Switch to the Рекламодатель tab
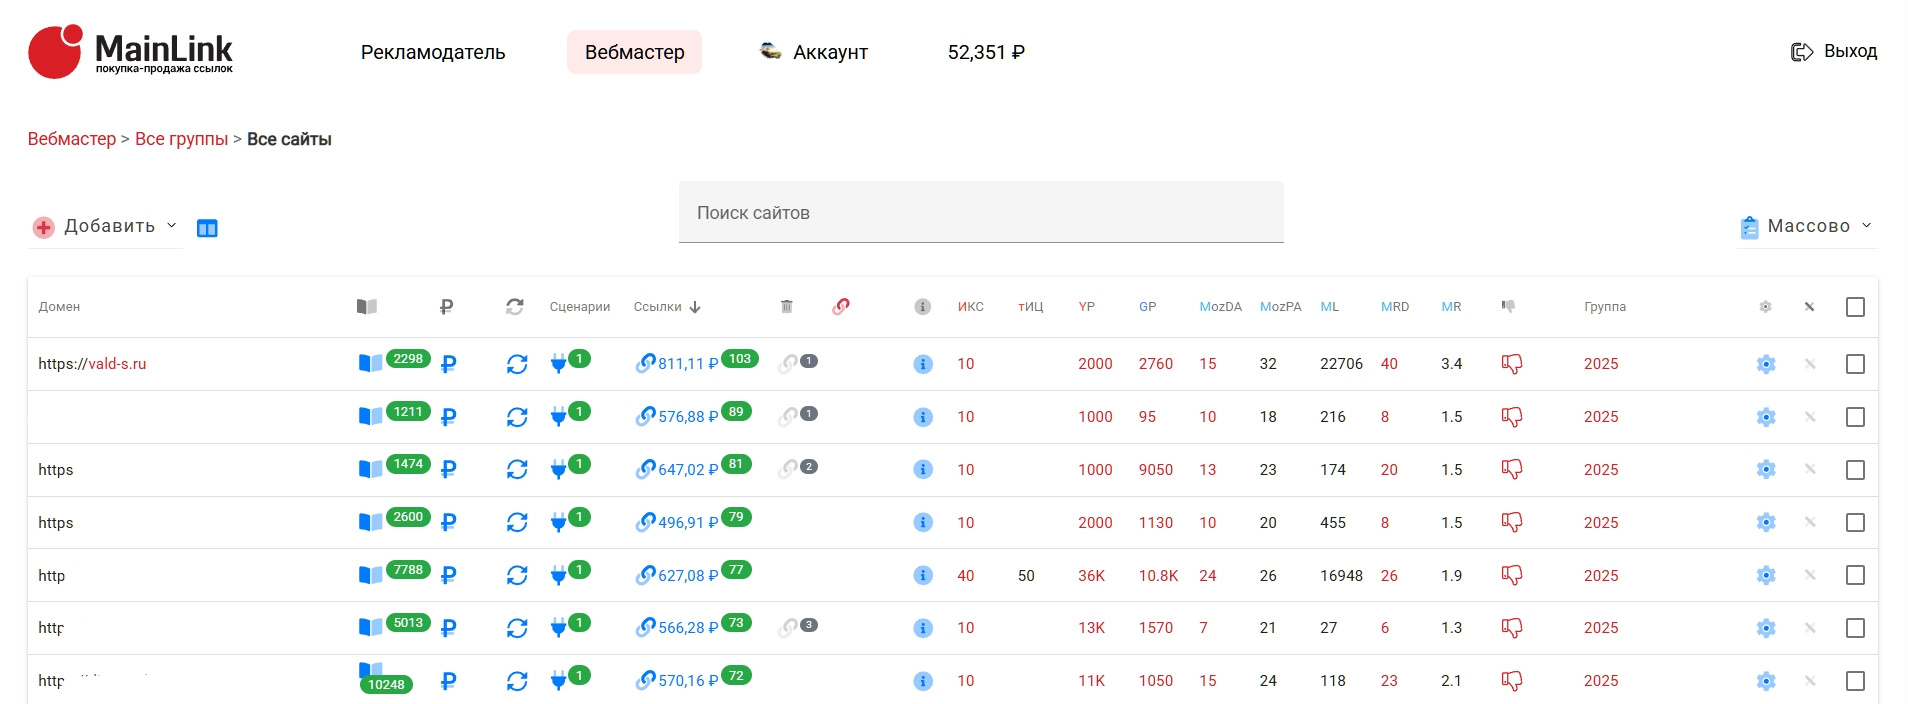The width and height of the screenshot is (1908, 704). click(x=433, y=52)
